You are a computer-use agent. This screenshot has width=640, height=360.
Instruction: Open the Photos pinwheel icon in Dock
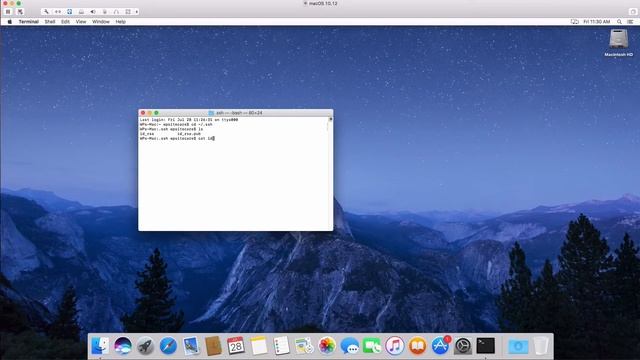[x=327, y=346]
